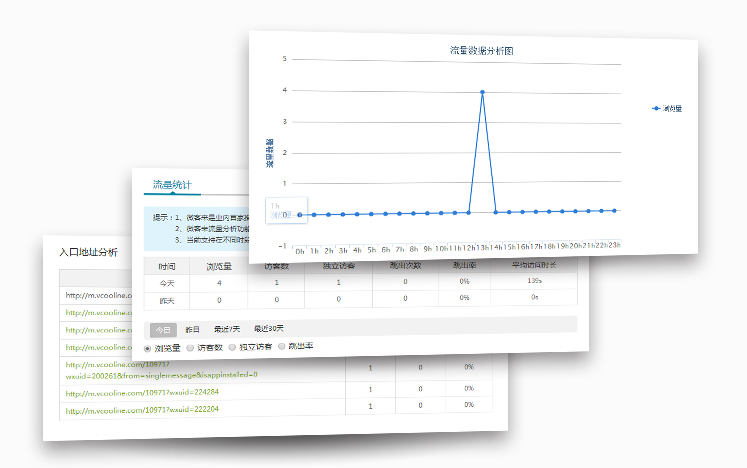Open the wxuid=222204 entry URL link
747x468 pixels.
pyautogui.click(x=138, y=409)
